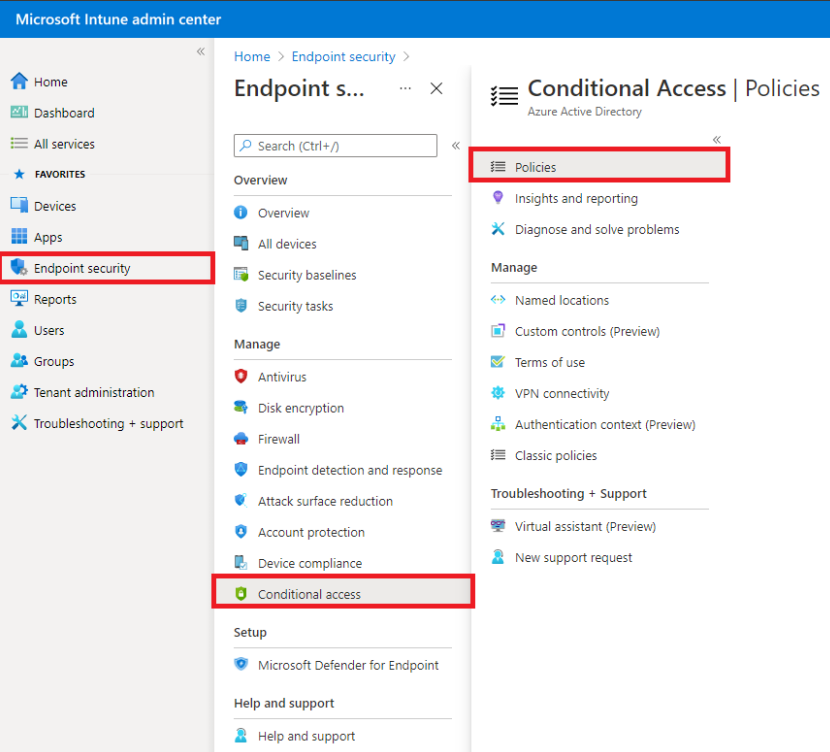
Task: Click the Microsoft Defender for Endpoint icon
Action: [x=242, y=664]
